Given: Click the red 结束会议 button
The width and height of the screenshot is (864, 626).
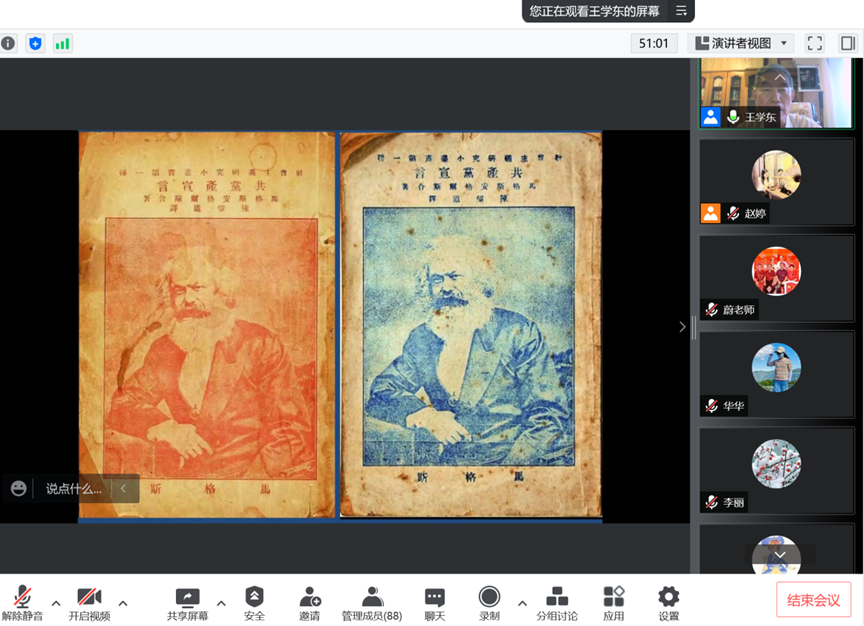Looking at the screenshot, I should [x=813, y=600].
